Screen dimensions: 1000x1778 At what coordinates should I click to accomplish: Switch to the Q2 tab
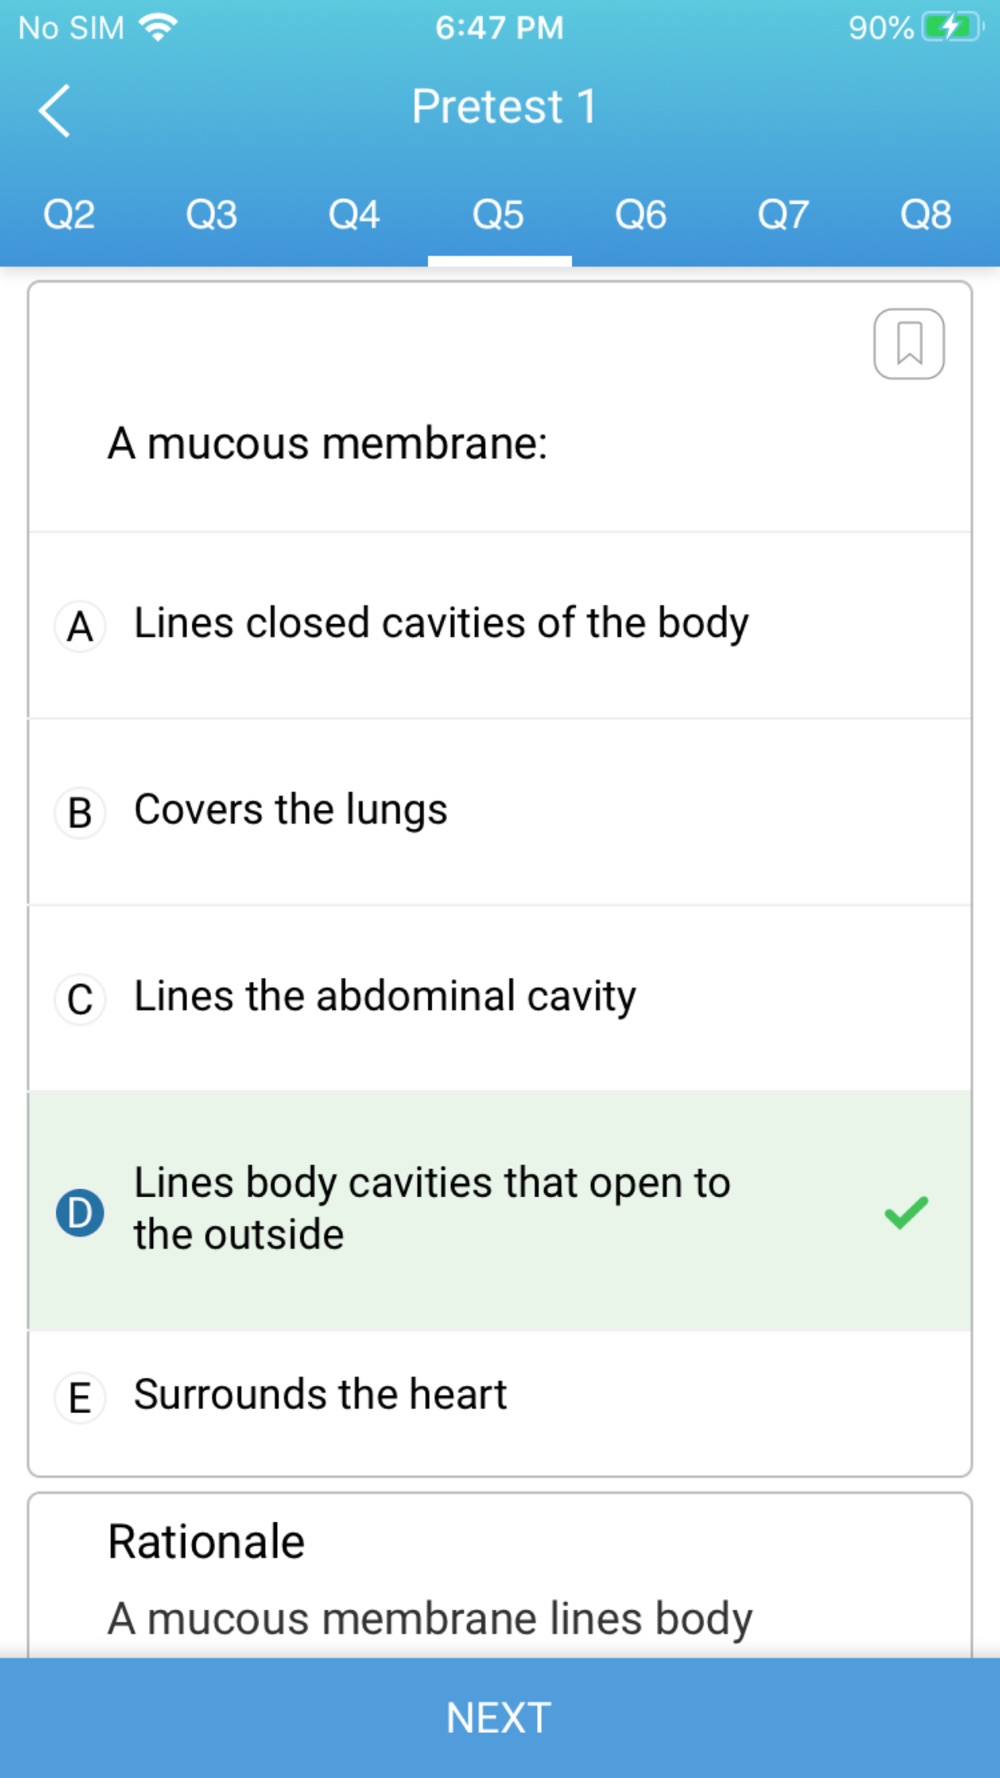[x=69, y=215]
